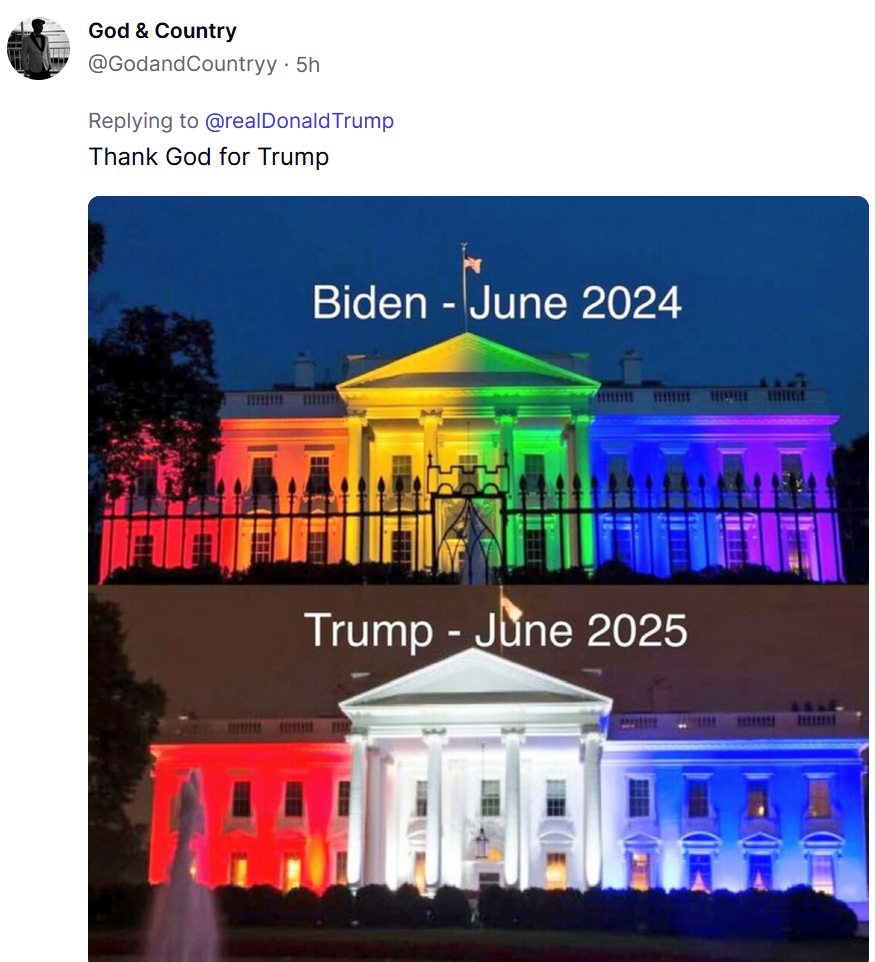Click the flag above the lower White House
Viewport: 875px width, 962px height.
(x=510, y=604)
